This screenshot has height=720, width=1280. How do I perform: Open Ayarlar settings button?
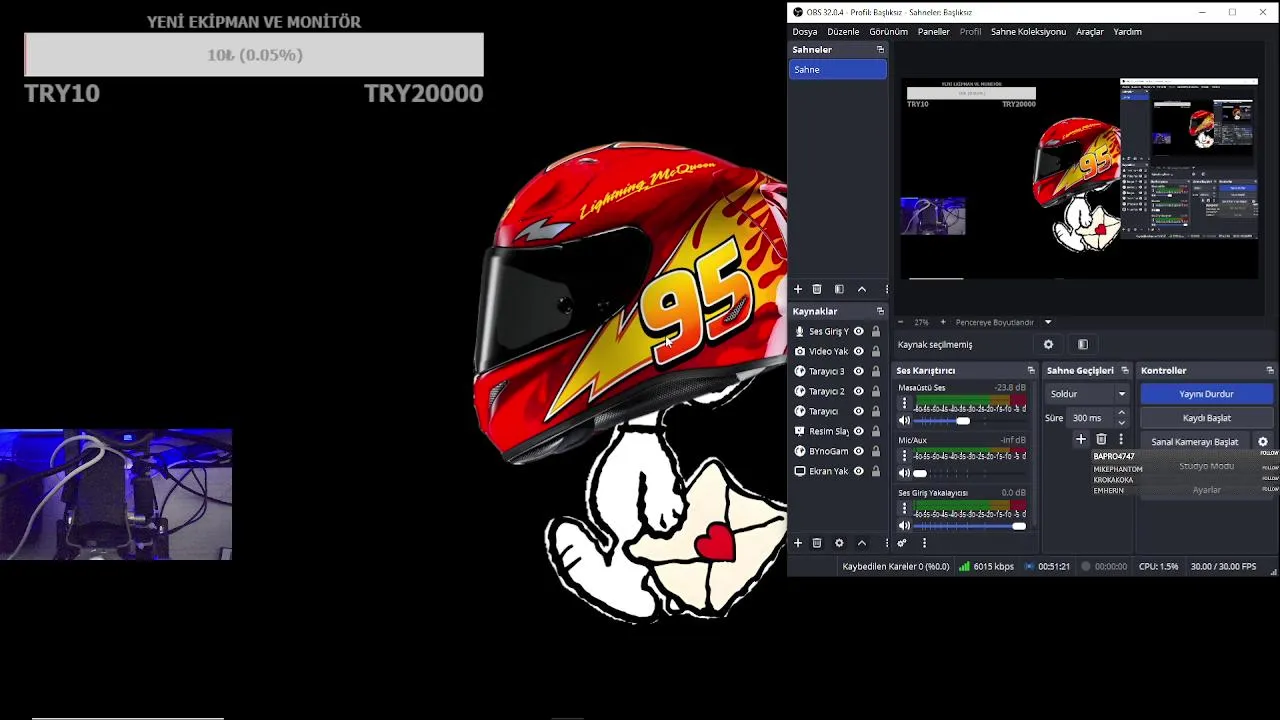click(1206, 490)
